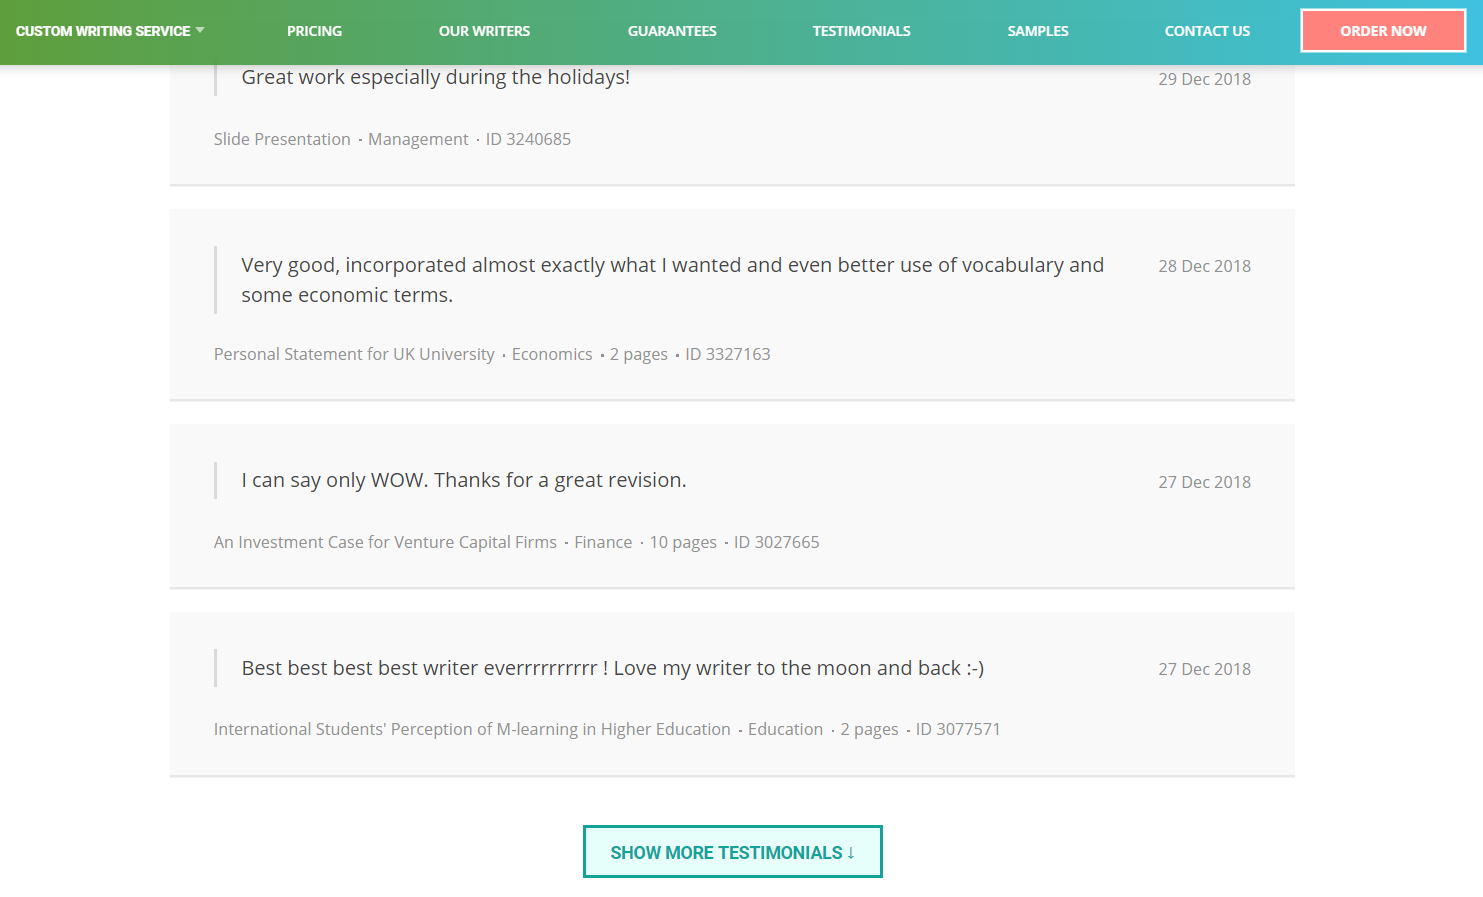Click the 'Management' subject label
Viewport: 1483px width, 897px height.
pos(418,139)
